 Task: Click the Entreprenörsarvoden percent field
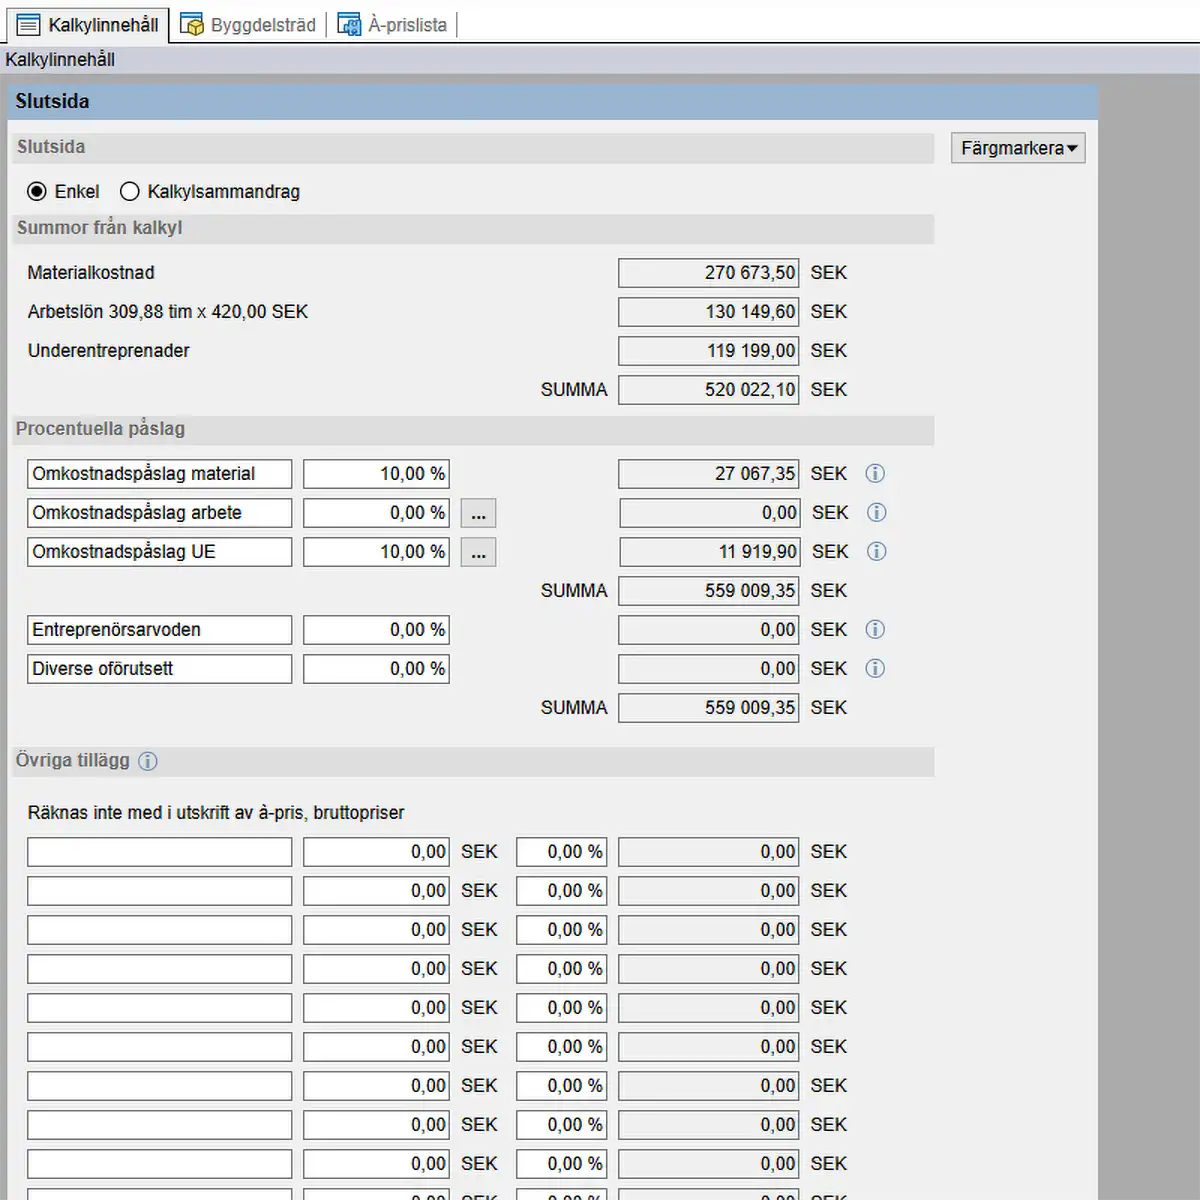coord(376,630)
